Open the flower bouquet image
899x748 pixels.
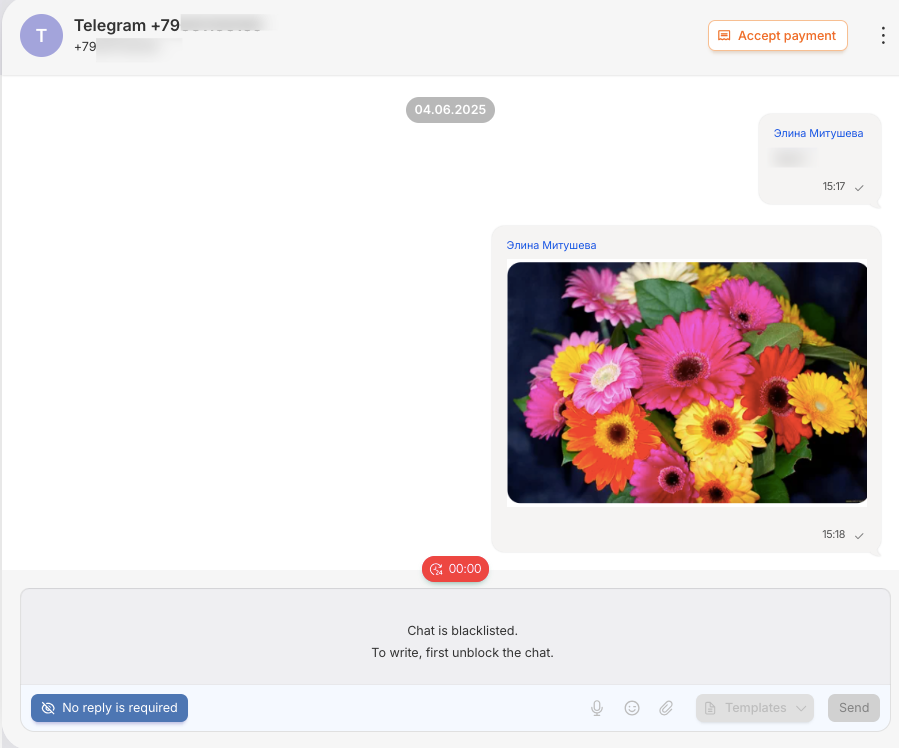687,383
